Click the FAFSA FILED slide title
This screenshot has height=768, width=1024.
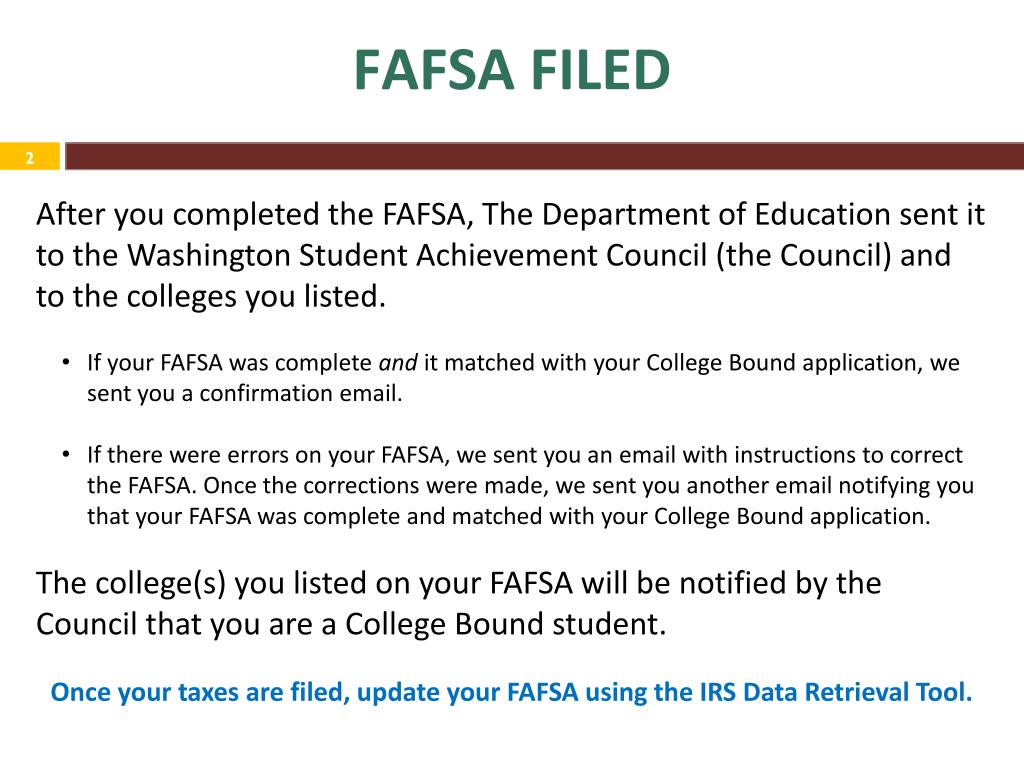[512, 69]
